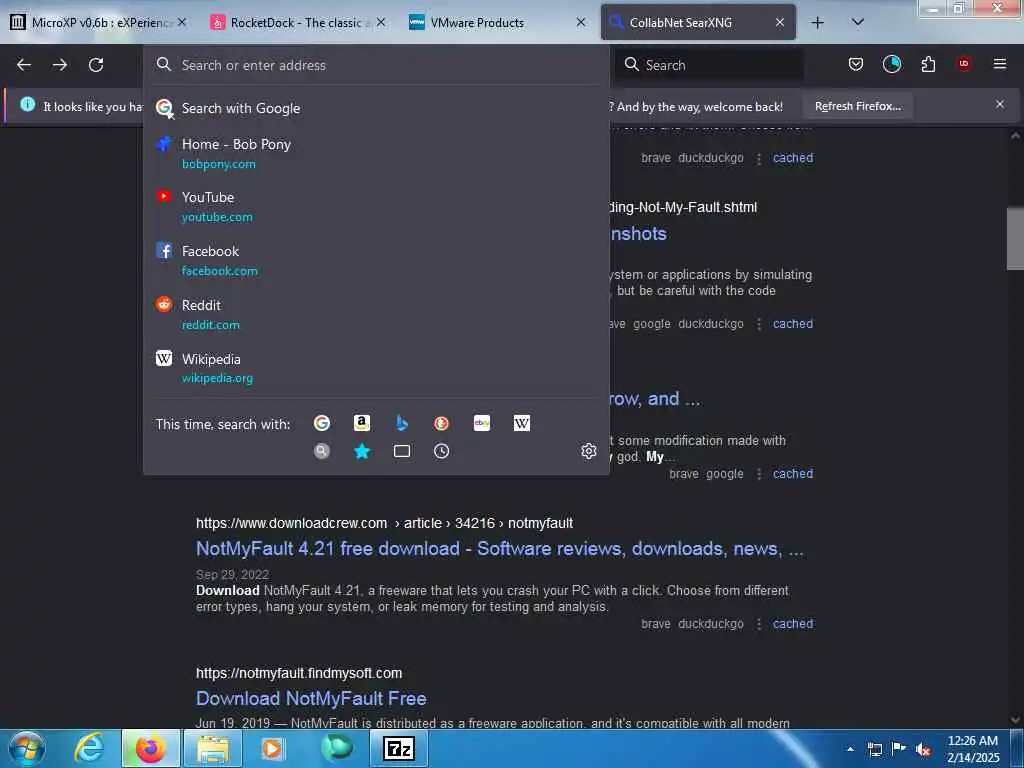
Task: Open the YouTube suggestion
Action: [376, 206]
